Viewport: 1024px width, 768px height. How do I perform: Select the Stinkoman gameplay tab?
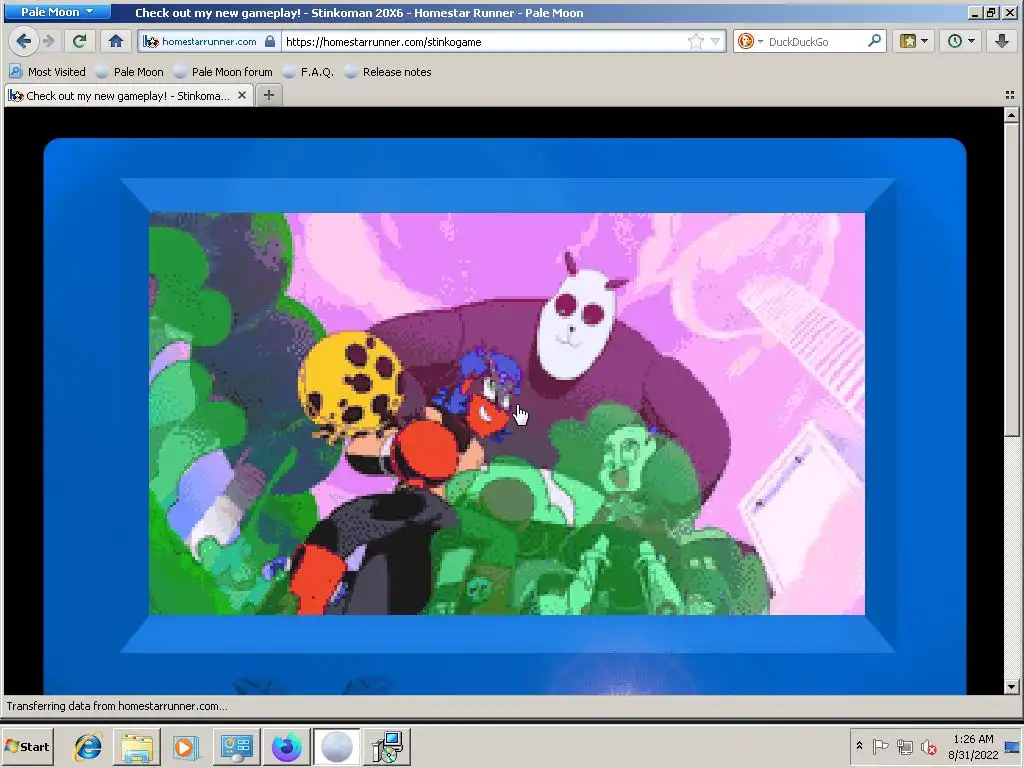[x=129, y=95]
